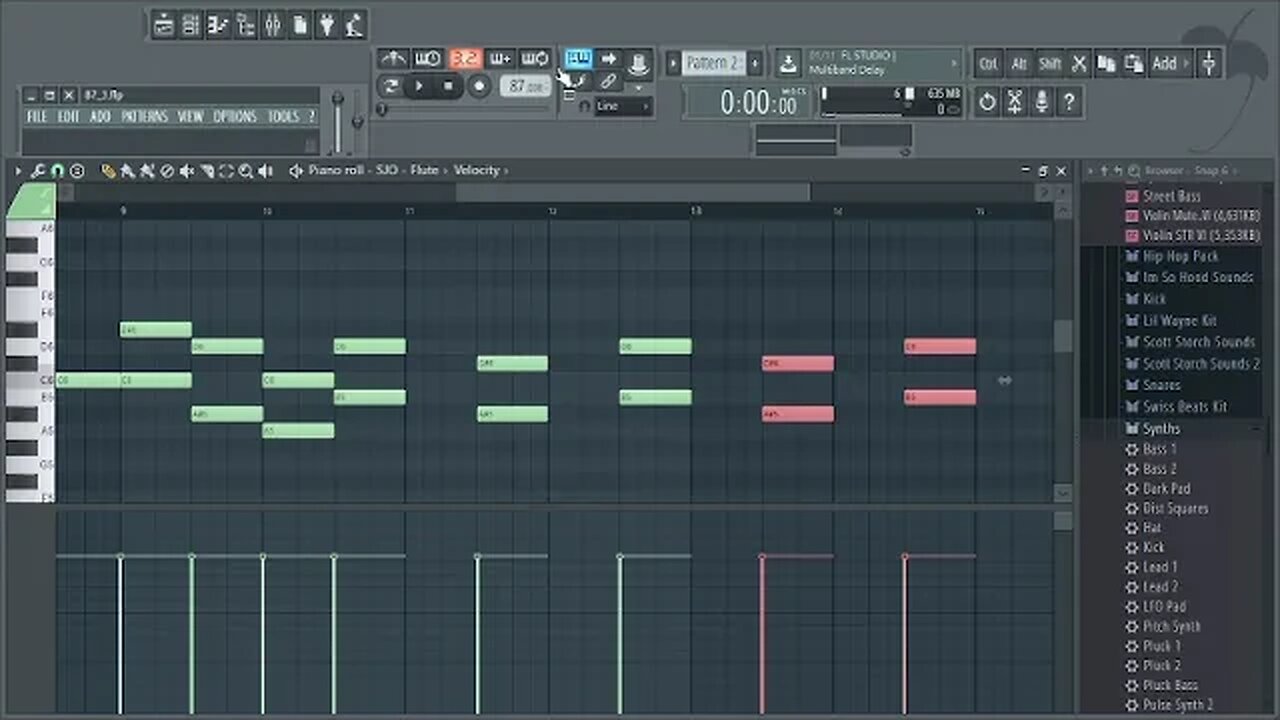The image size is (1280, 720).
Task: Click the plug-shaped icon in top toolbar
Action: [x=326, y=24]
